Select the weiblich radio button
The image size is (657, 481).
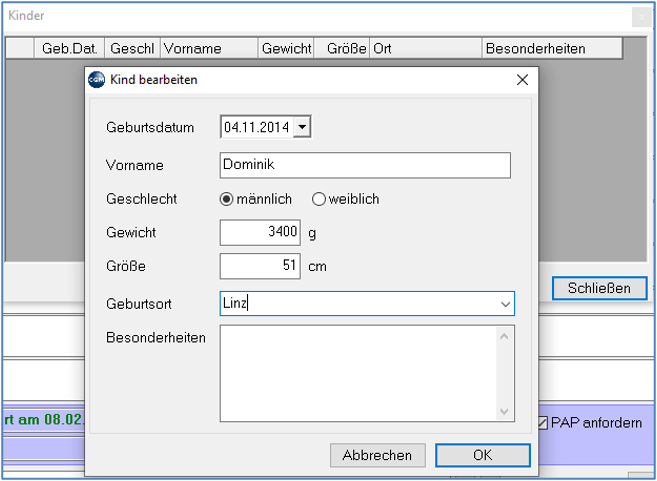[318, 199]
